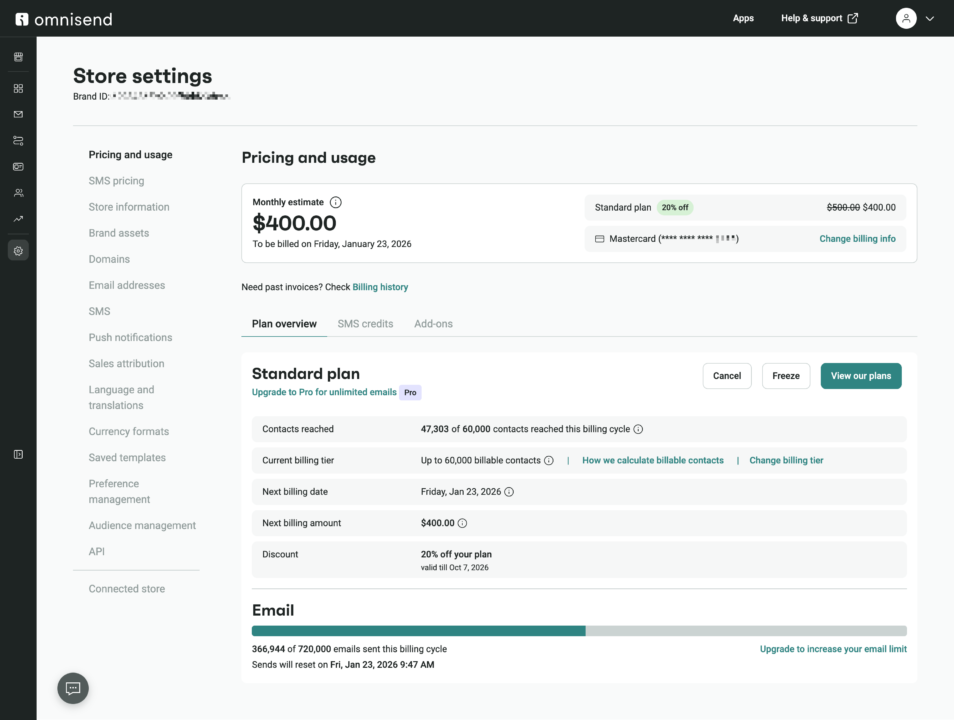The image size is (954, 720).
Task: Switch to the SMS credits tab
Action: tap(365, 324)
